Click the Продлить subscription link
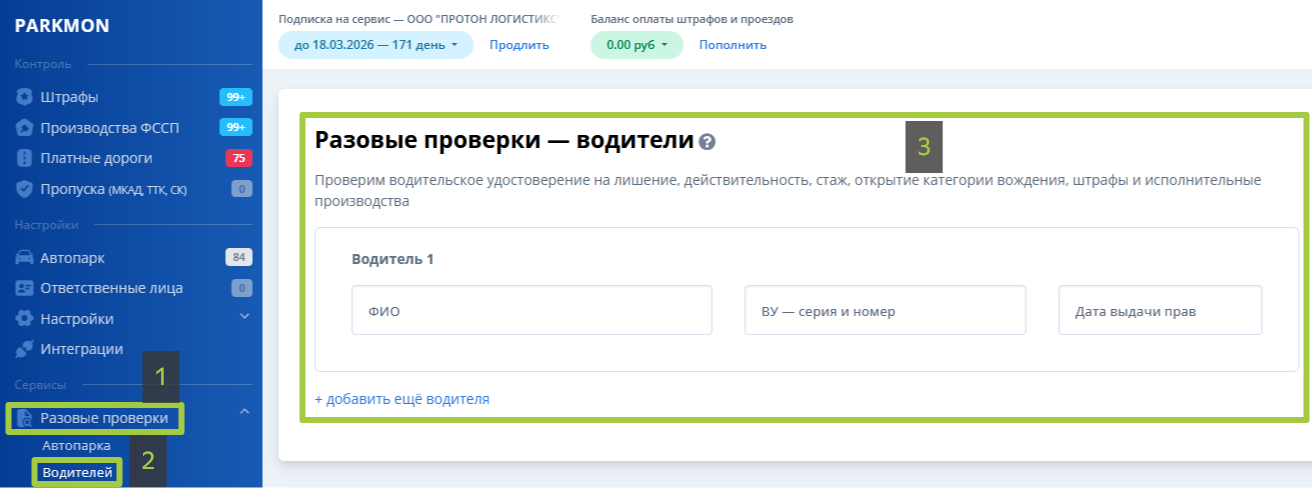Image resolution: width=1312 pixels, height=488 pixels. click(519, 45)
